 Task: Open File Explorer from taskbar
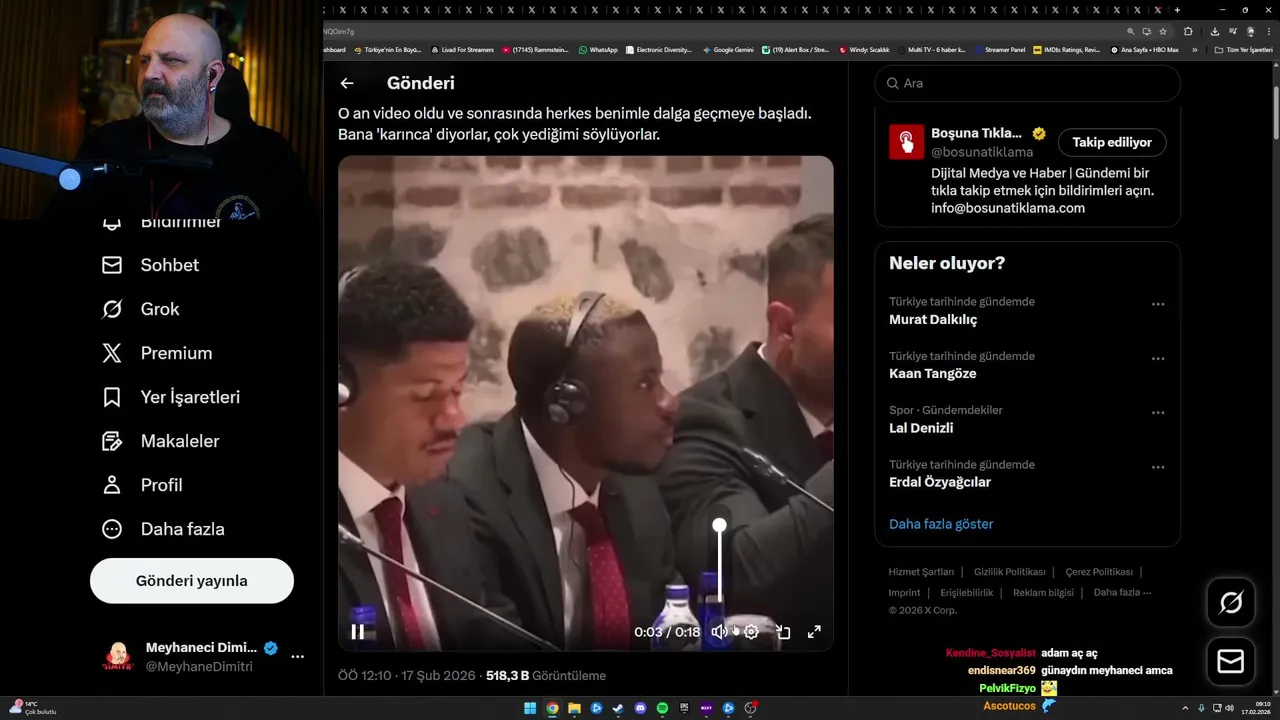click(574, 709)
